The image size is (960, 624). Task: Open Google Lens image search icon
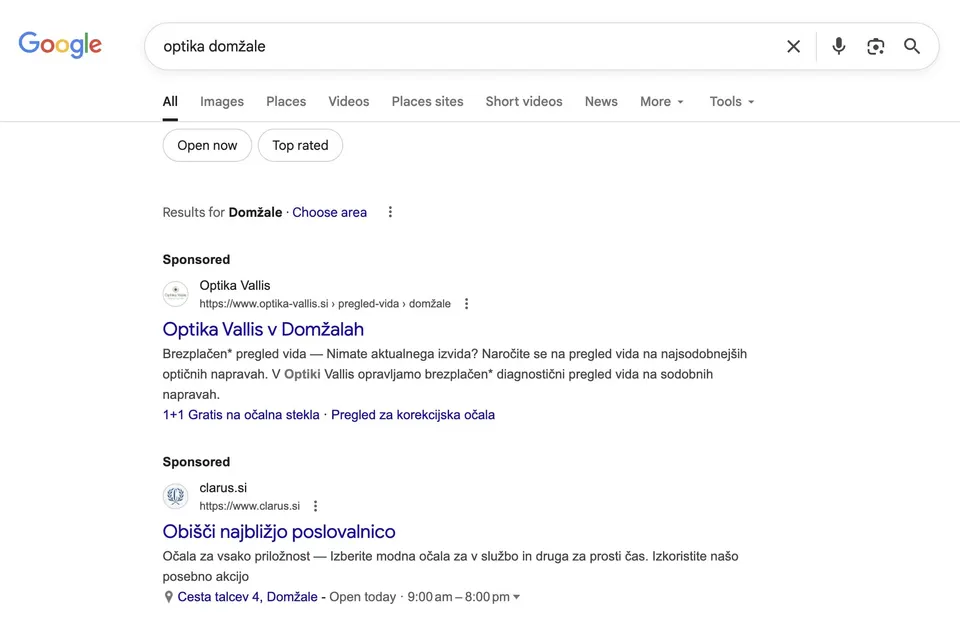coord(876,47)
